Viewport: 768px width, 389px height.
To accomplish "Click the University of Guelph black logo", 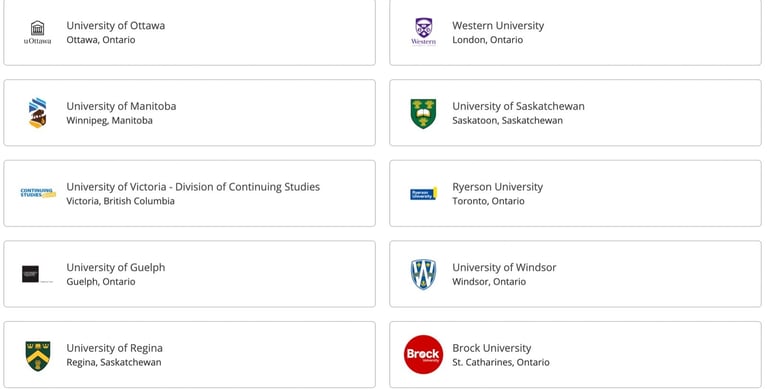I will coord(37,274).
